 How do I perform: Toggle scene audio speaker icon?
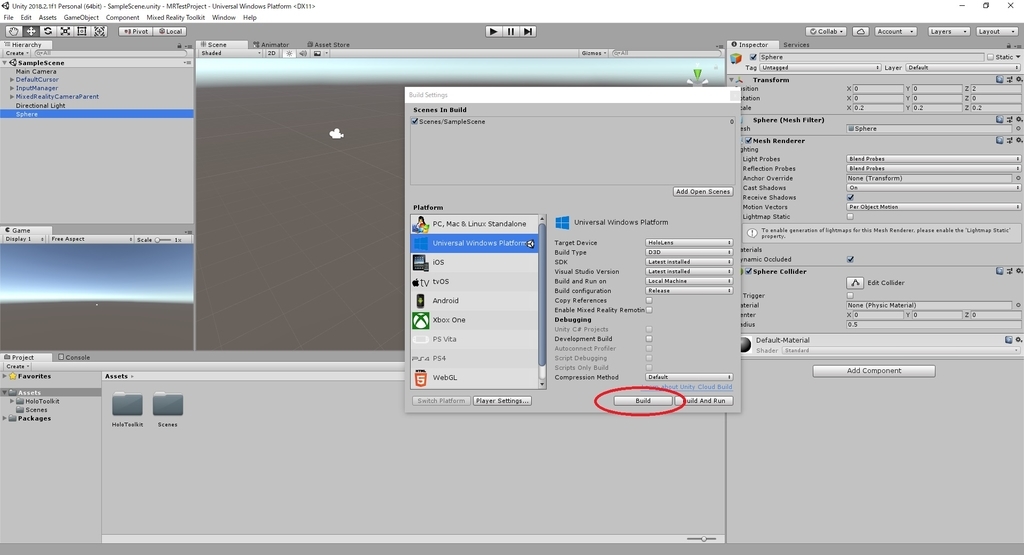click(303, 54)
